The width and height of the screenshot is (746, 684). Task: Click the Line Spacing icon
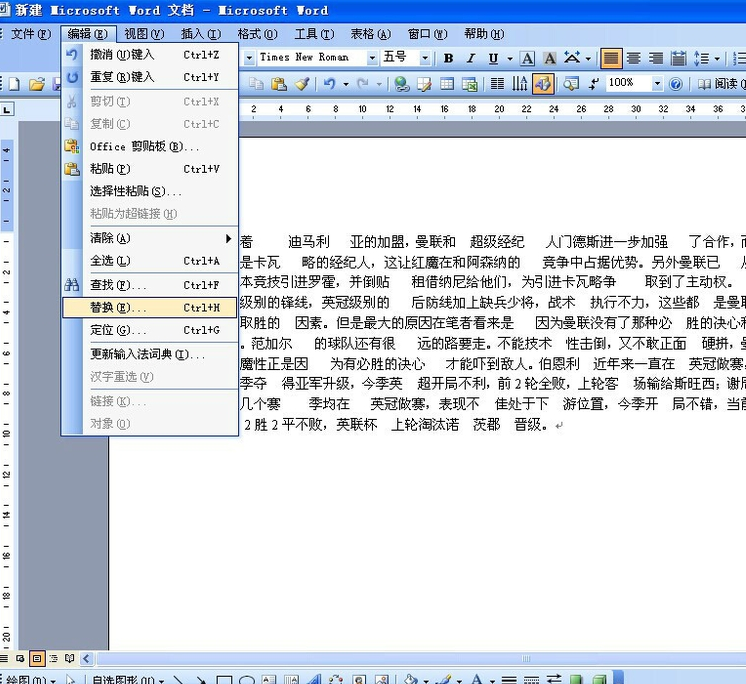pyautogui.click(x=701, y=58)
